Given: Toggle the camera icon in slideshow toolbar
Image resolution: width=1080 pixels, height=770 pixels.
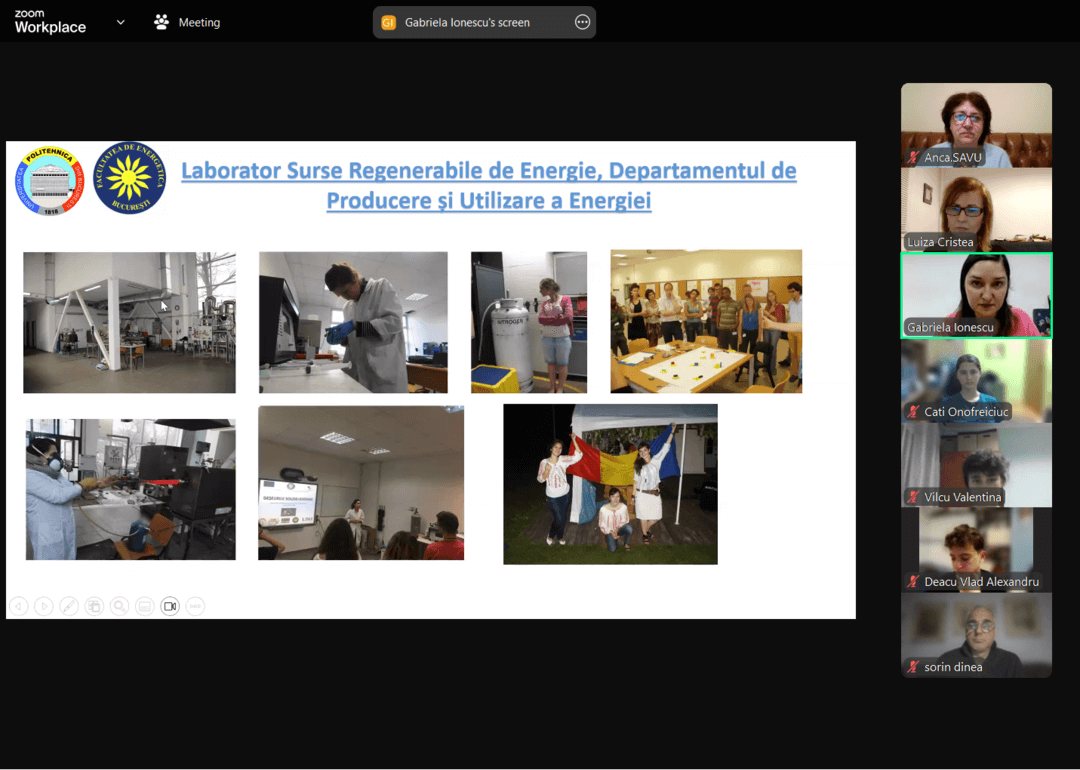Looking at the screenshot, I should (x=170, y=606).
